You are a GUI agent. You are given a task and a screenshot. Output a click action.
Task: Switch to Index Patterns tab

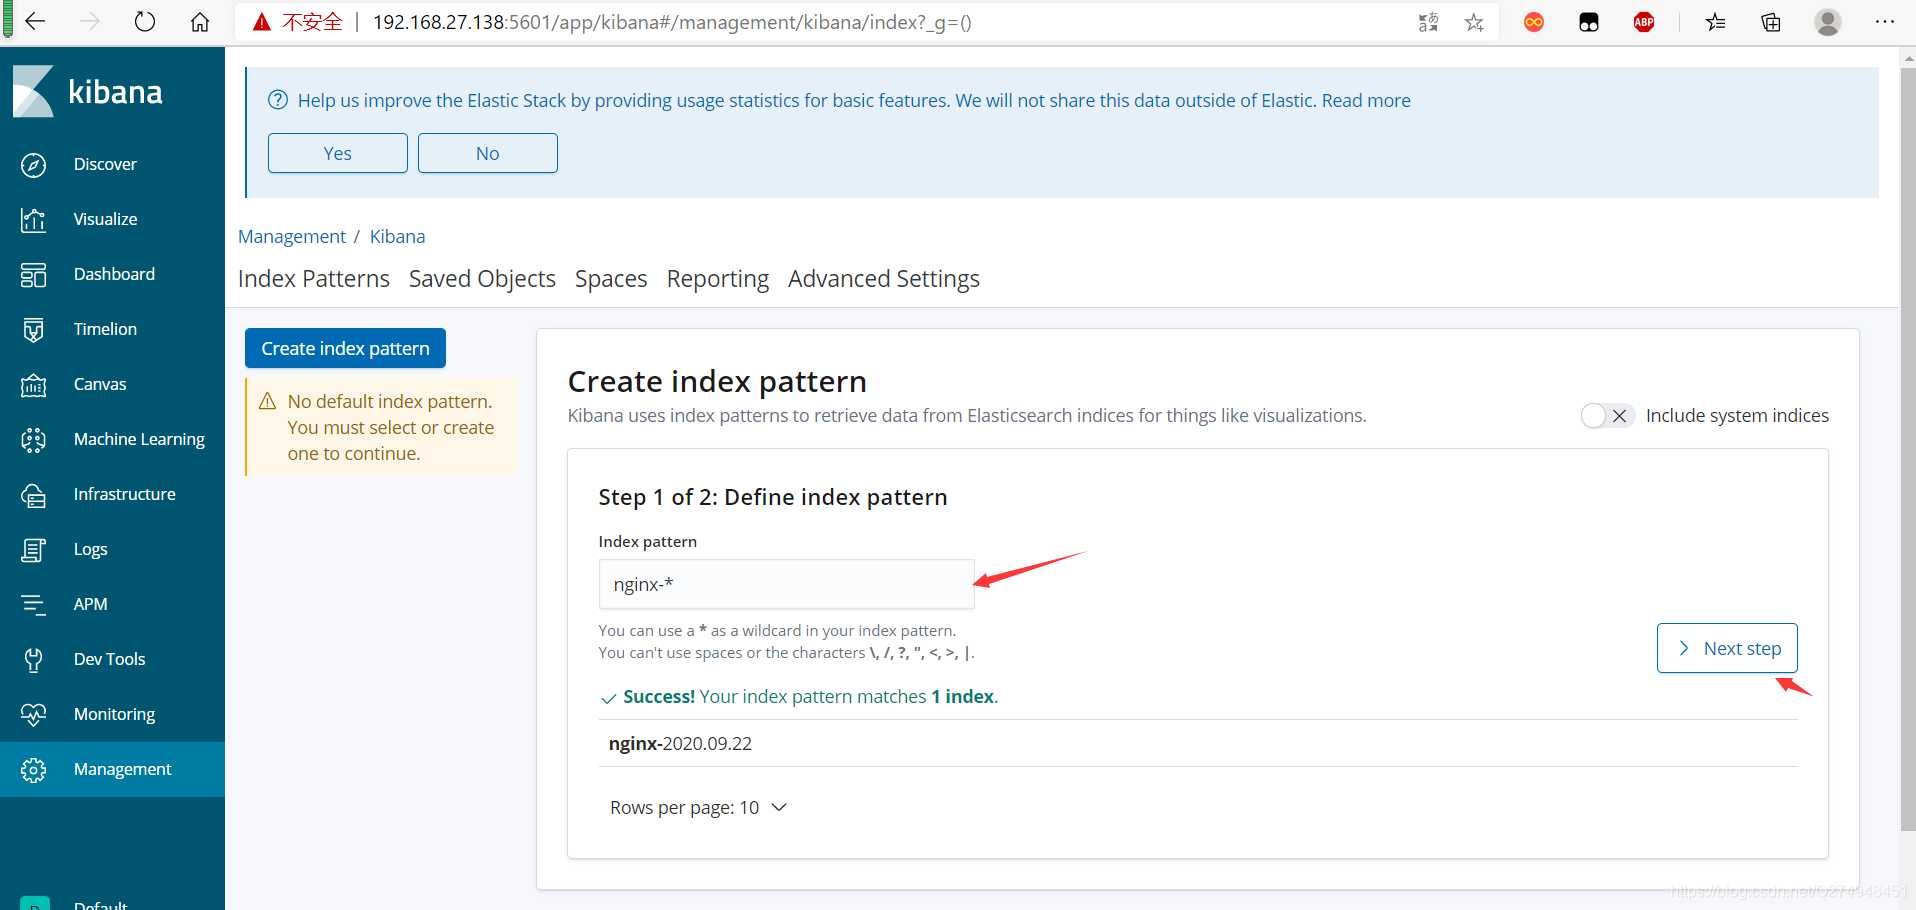click(314, 279)
